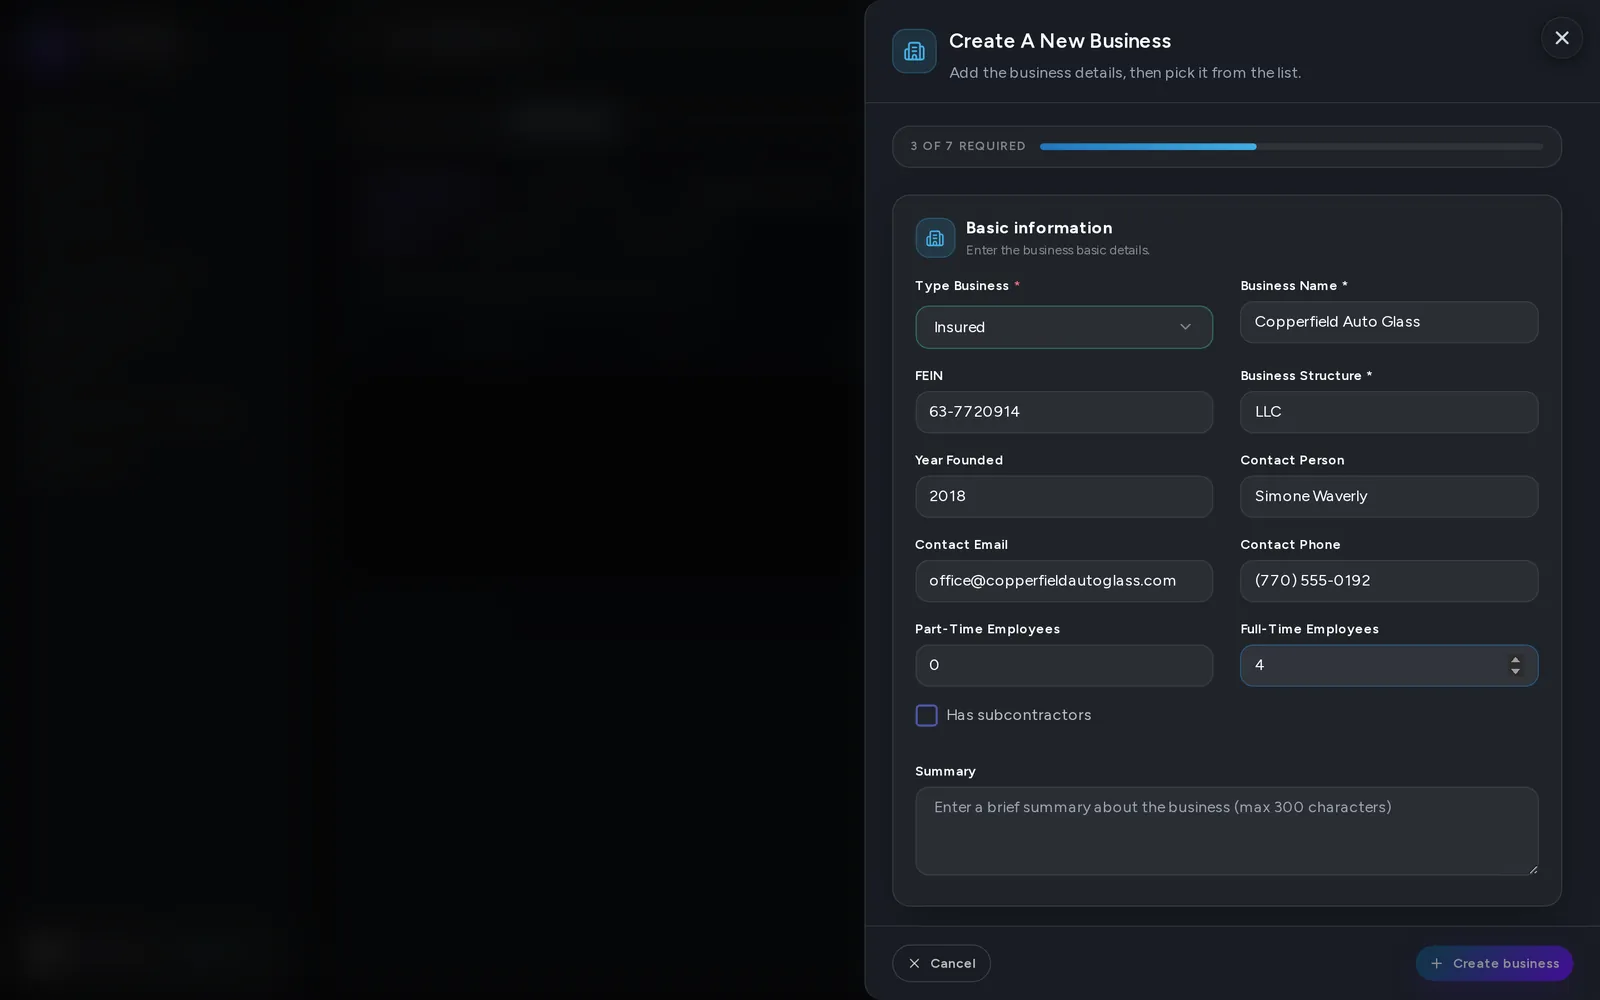Focus the Part-Time Employees field
This screenshot has height=1000, width=1600.
[x=1064, y=665]
